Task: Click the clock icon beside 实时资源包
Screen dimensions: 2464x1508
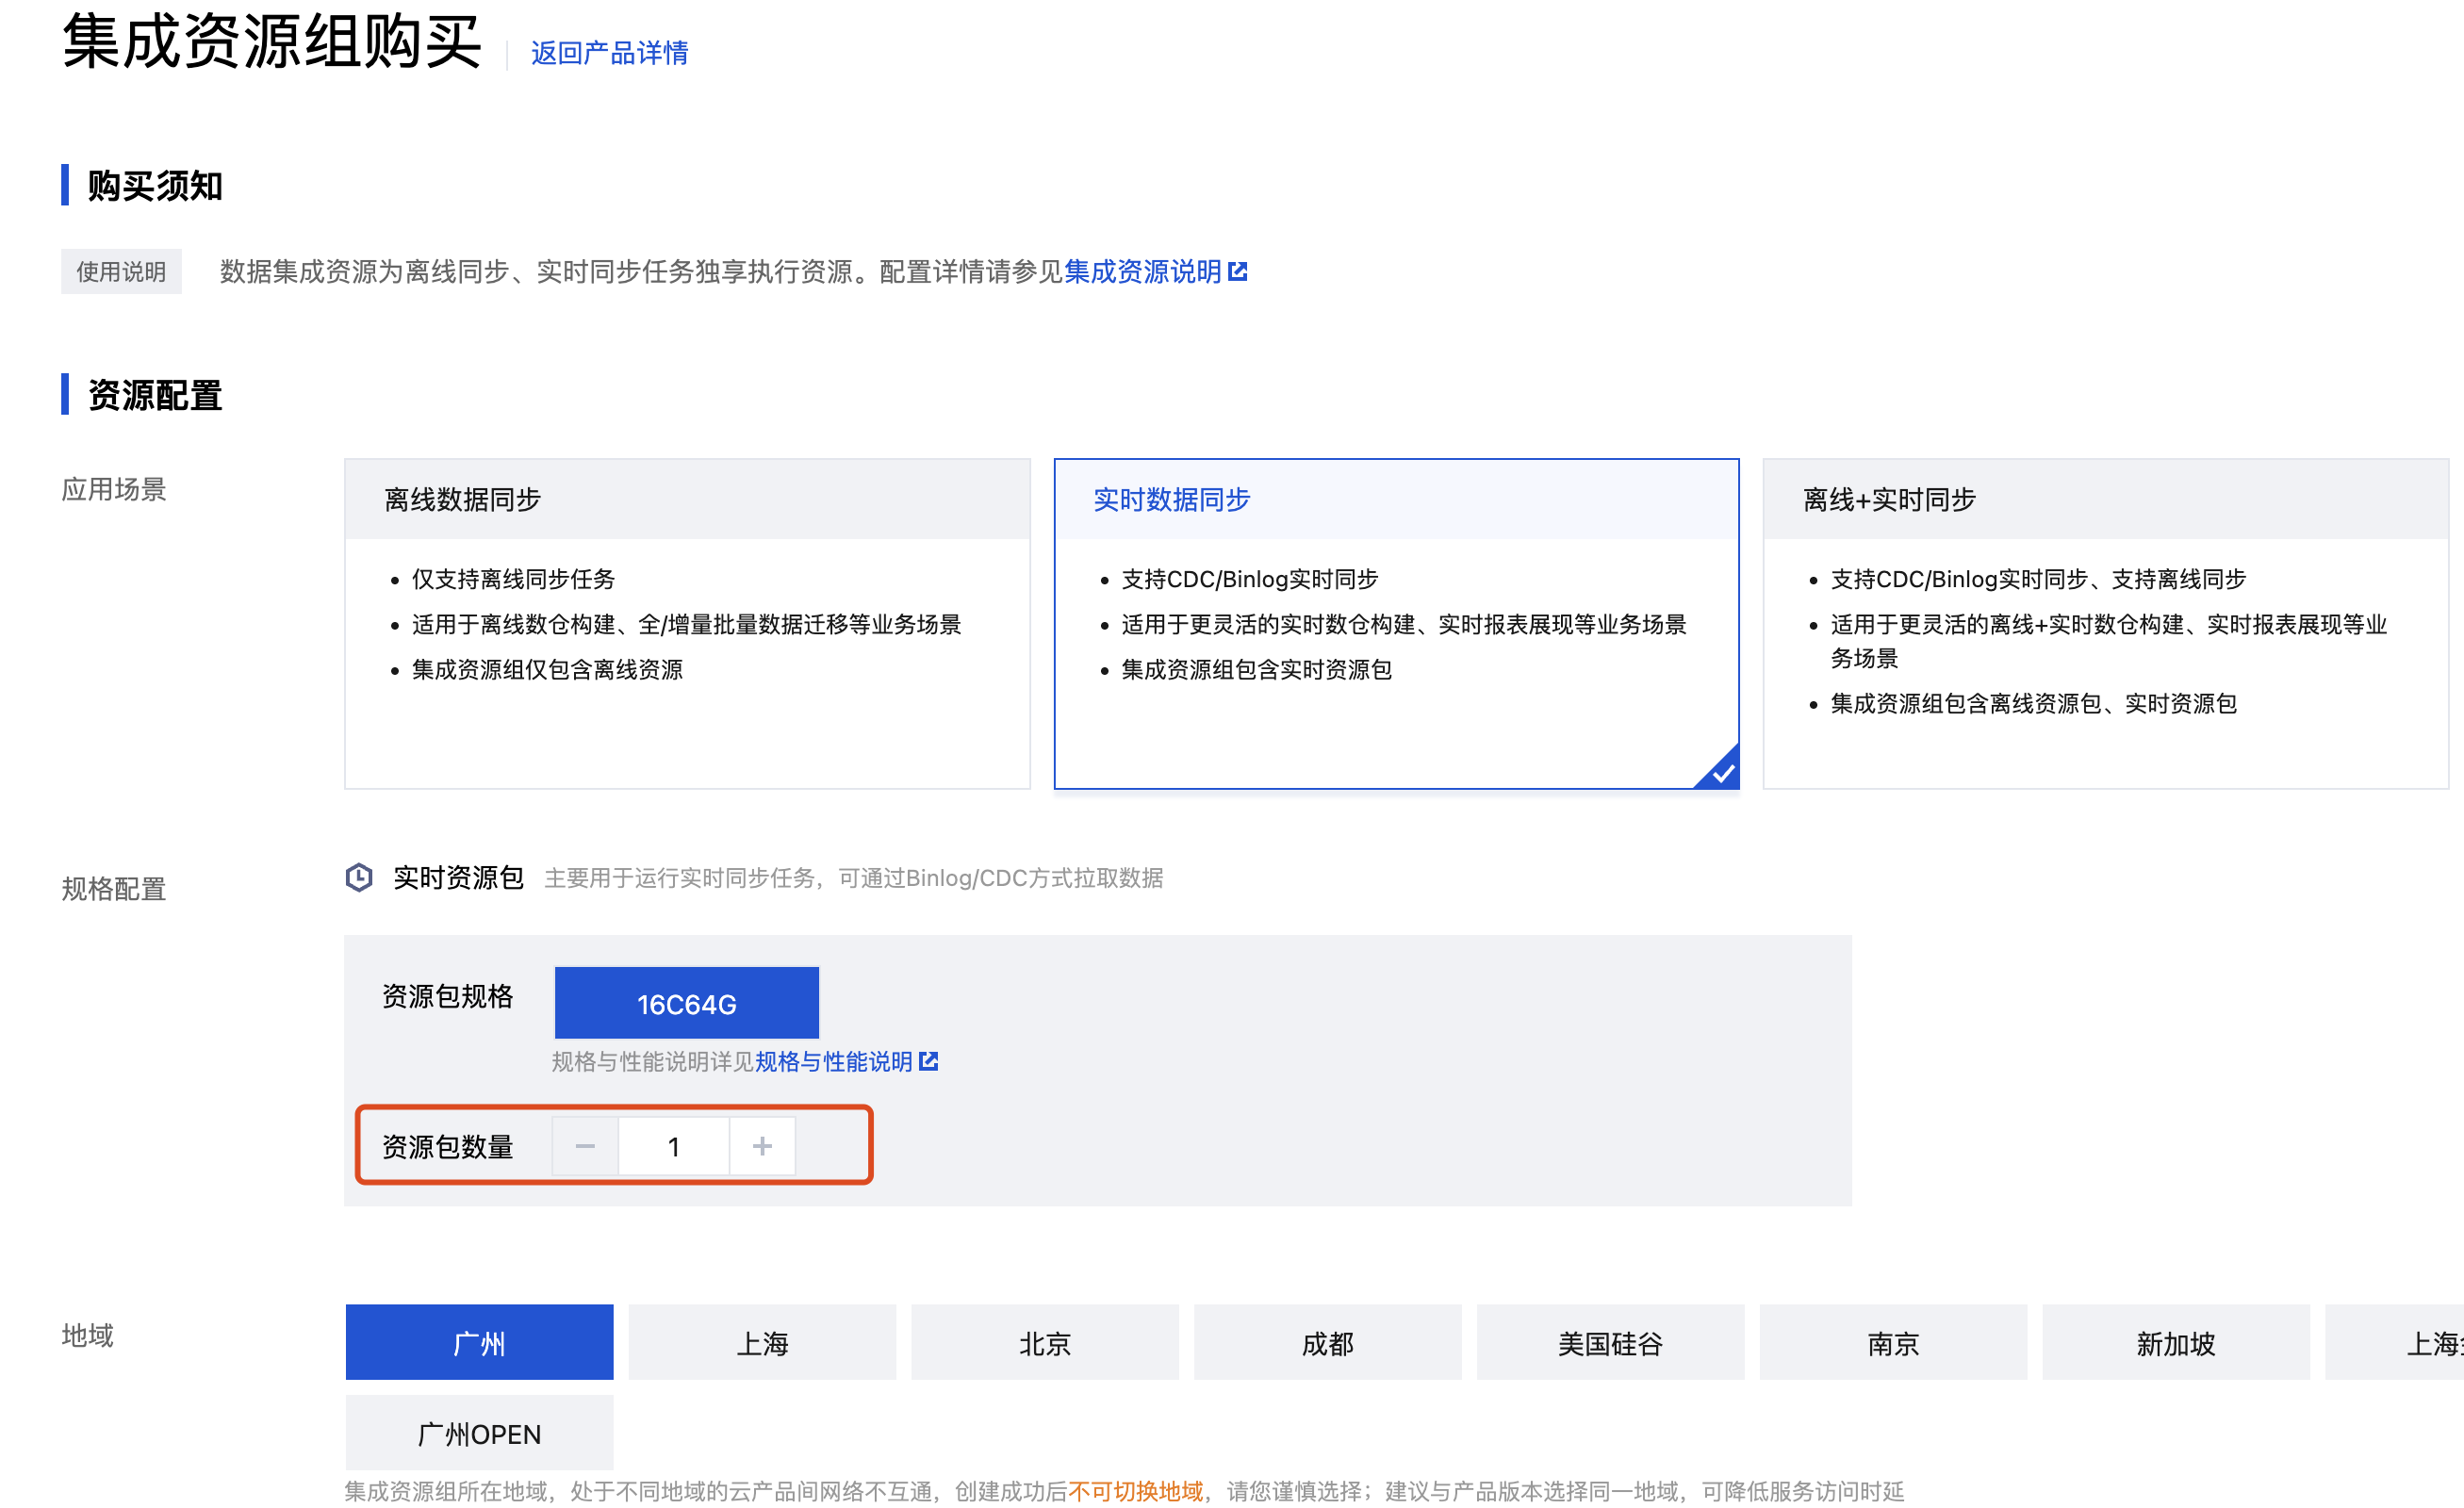Action: 359,877
